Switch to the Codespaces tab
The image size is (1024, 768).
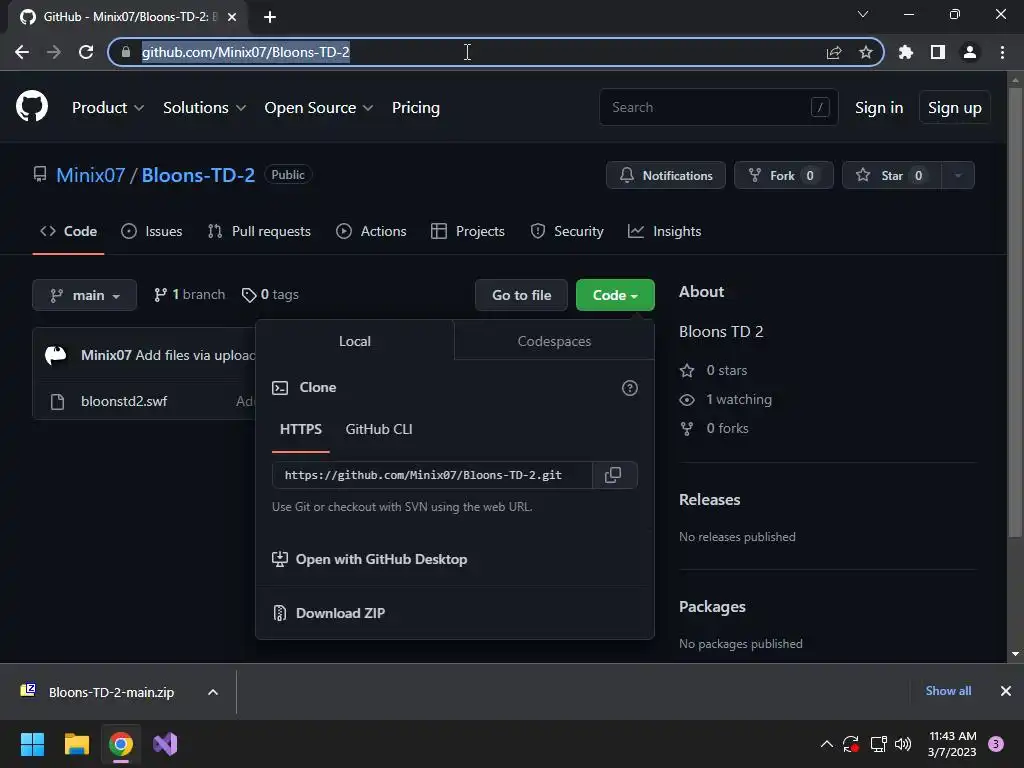coord(554,341)
